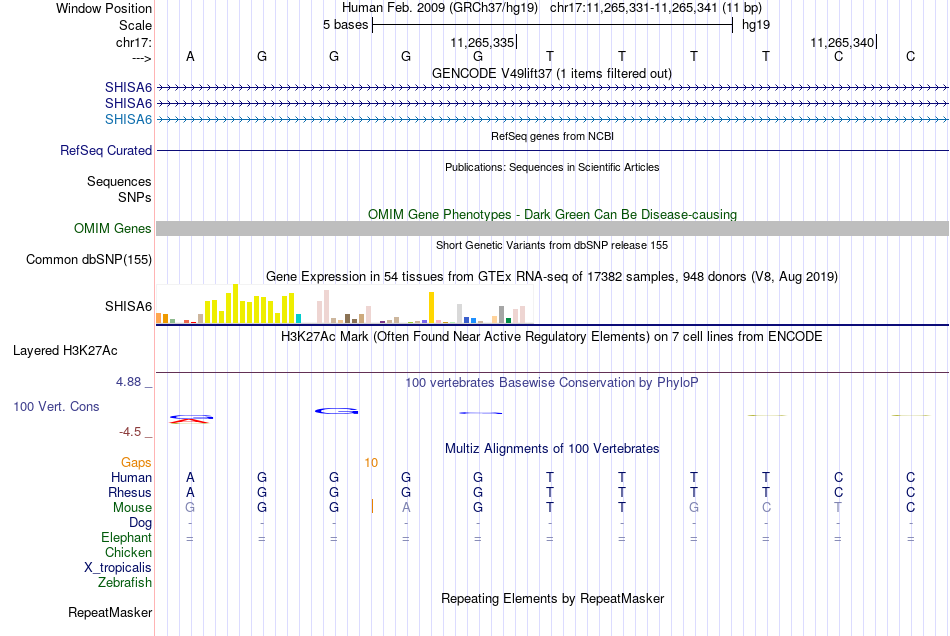This screenshot has height=636, width=950.
Task: Click the -4.5 PhyloP lower limit
Action: click(x=130, y=431)
